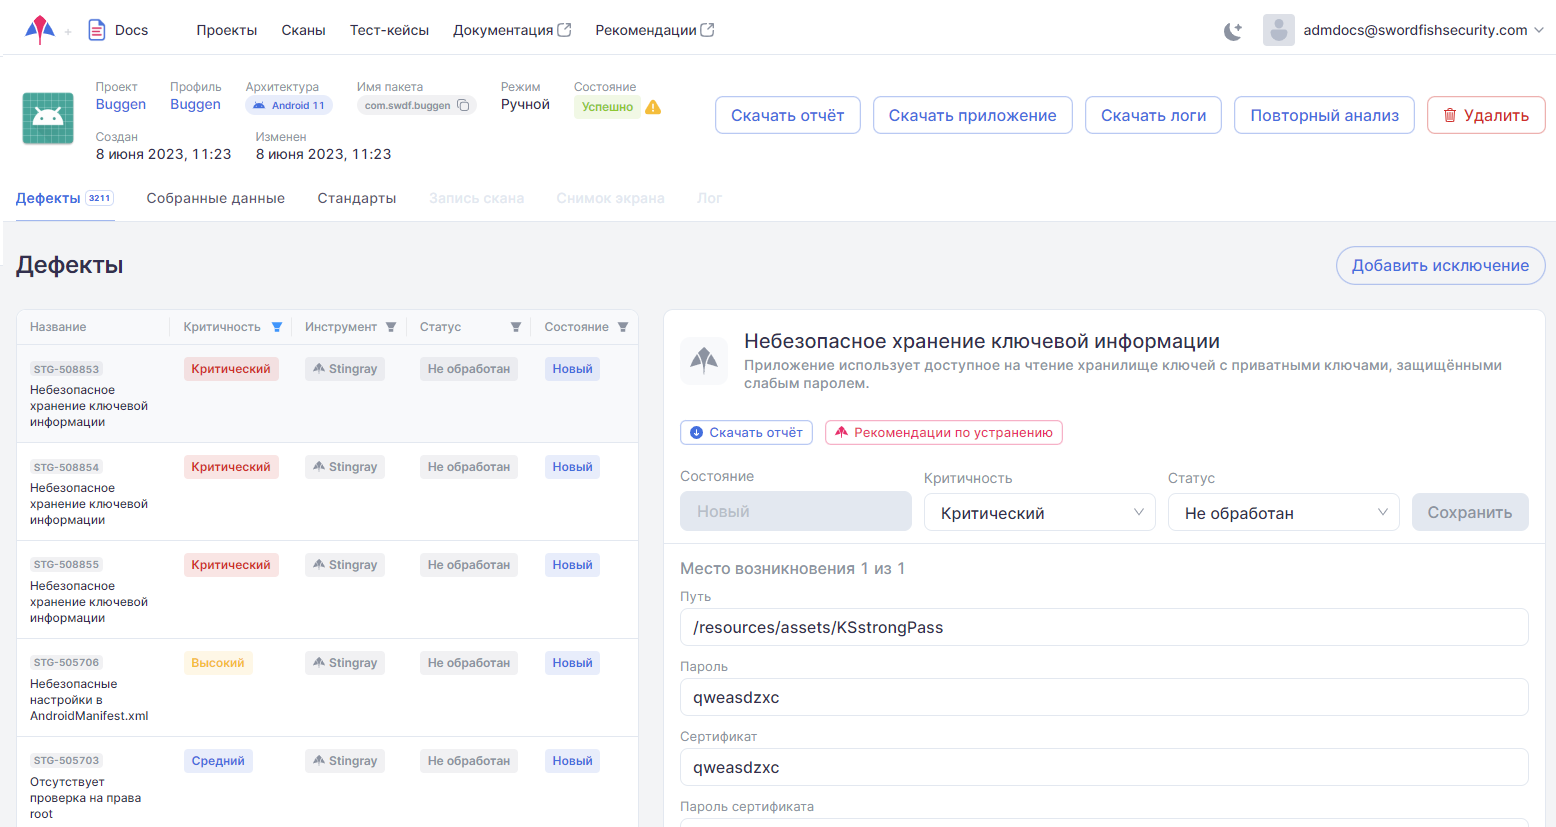The height and width of the screenshot is (827, 1556).
Task: Open the Docs document icon
Action: [97, 30]
